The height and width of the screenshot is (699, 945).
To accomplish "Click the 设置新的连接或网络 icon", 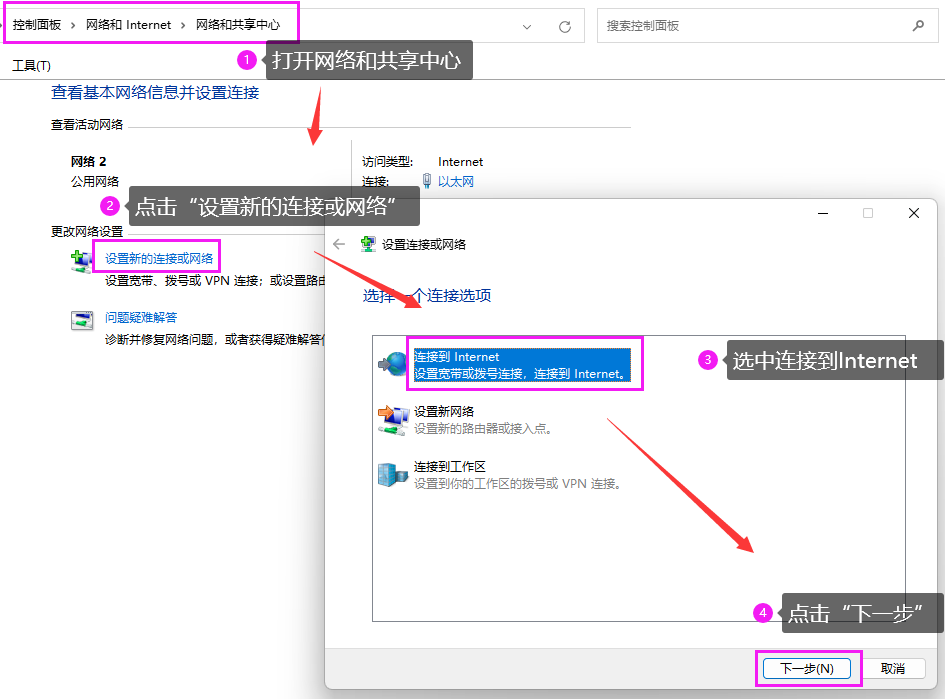I will [x=81, y=261].
